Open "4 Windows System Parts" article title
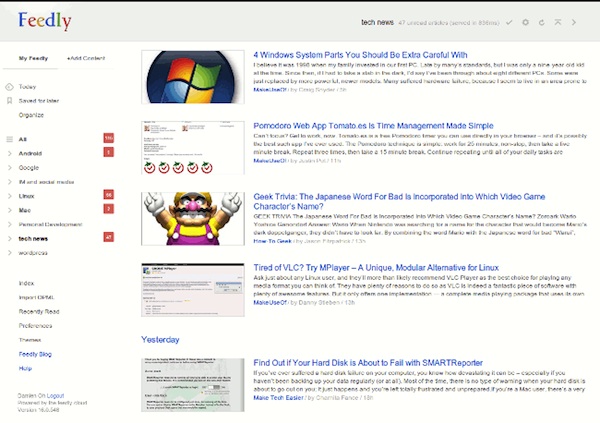The width and height of the screenshot is (600, 423). pos(360,55)
